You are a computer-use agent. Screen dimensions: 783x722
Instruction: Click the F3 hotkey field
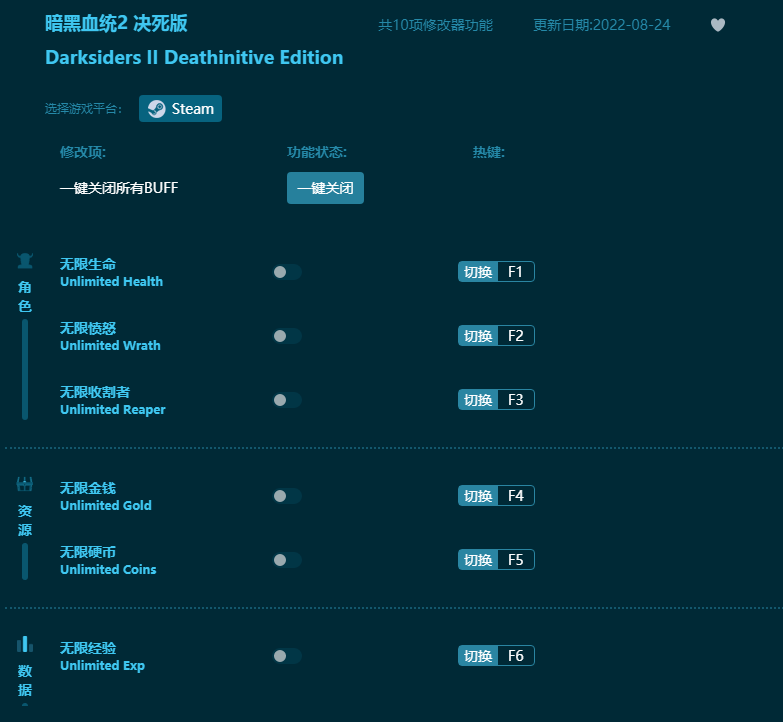coord(516,399)
